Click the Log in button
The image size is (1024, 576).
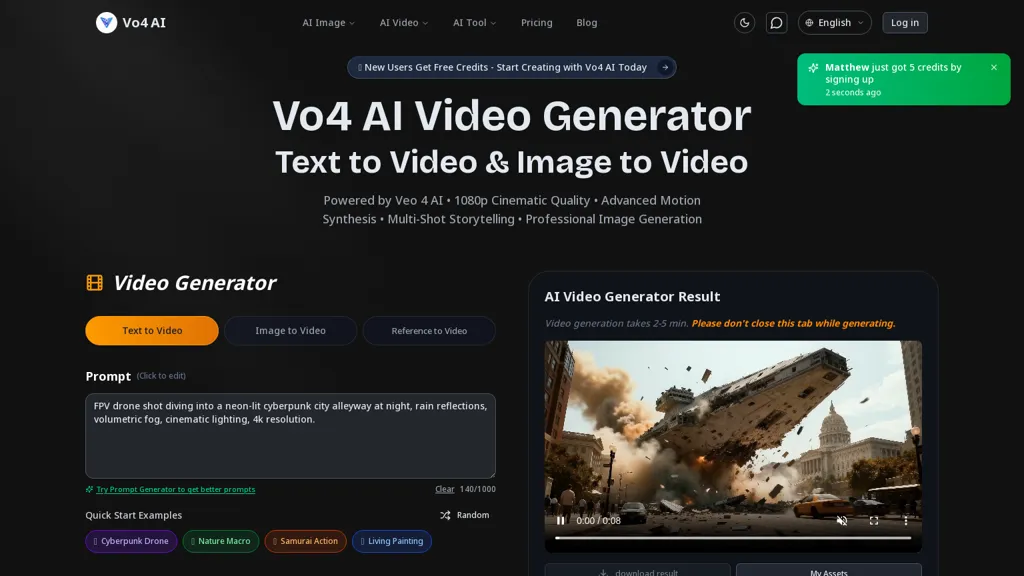904,23
